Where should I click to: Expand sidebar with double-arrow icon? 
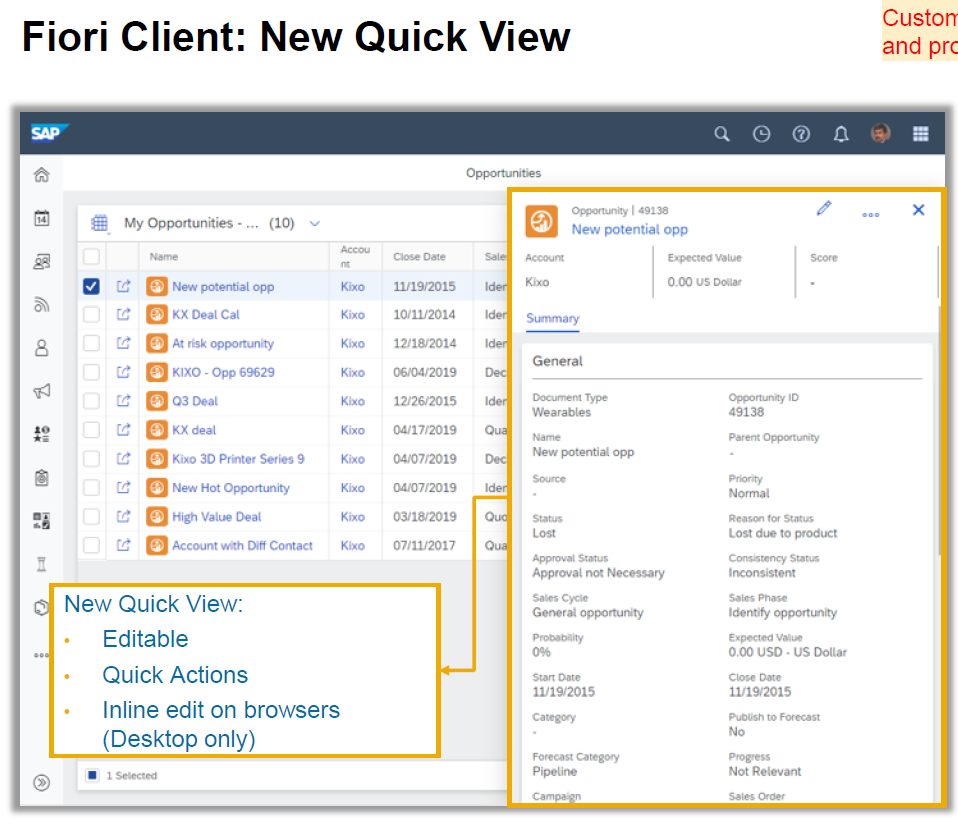[x=42, y=783]
